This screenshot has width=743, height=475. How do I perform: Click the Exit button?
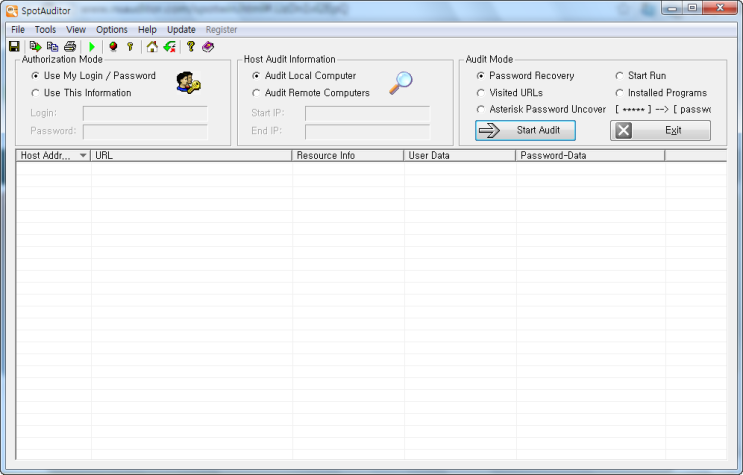[x=660, y=130]
